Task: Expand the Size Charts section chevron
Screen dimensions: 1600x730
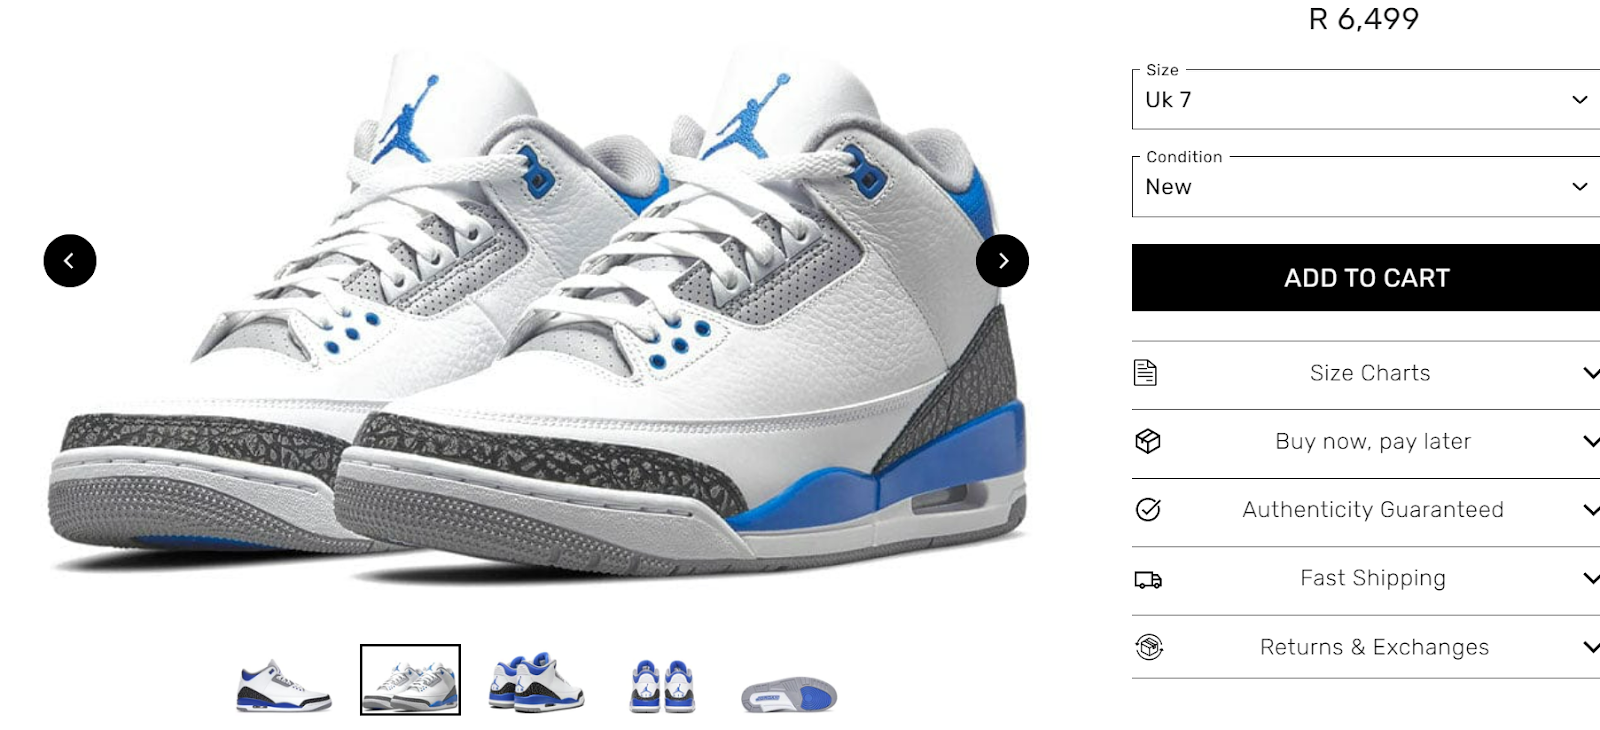Action: 1591,373
